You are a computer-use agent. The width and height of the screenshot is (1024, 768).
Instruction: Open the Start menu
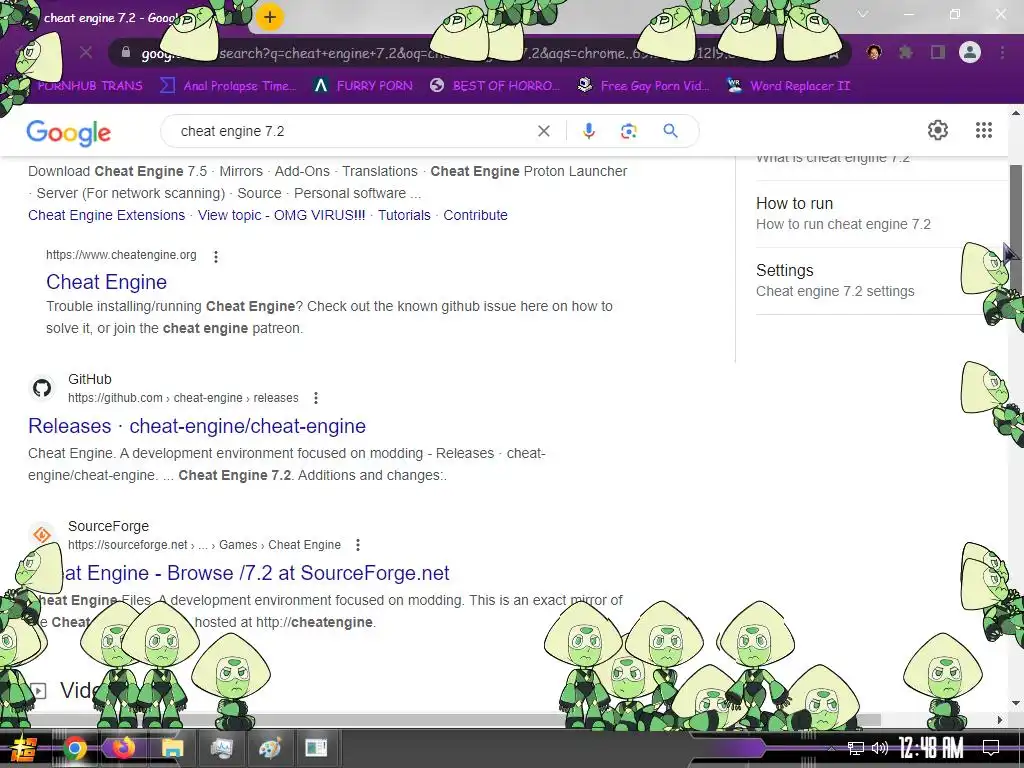pos(24,748)
